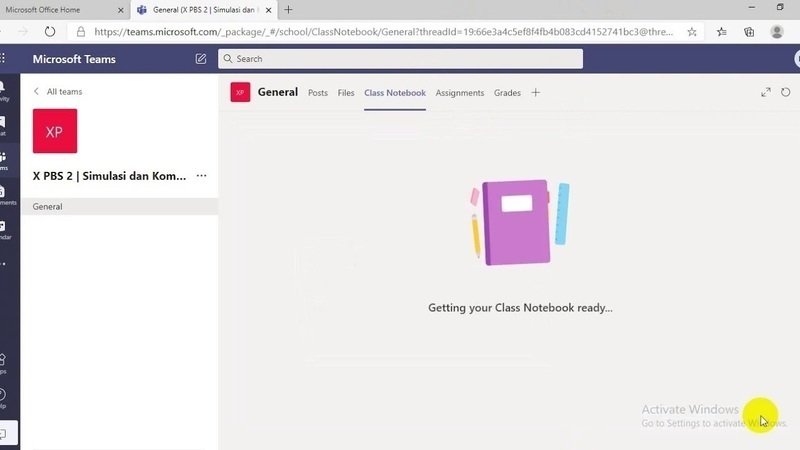Select the General channel in list
This screenshot has height=450, width=800.
(x=48, y=207)
